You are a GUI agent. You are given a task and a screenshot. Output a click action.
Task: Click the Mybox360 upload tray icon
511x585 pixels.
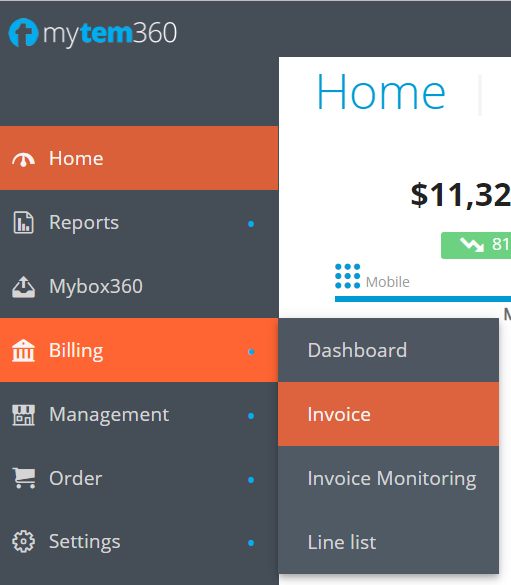tap(23, 287)
